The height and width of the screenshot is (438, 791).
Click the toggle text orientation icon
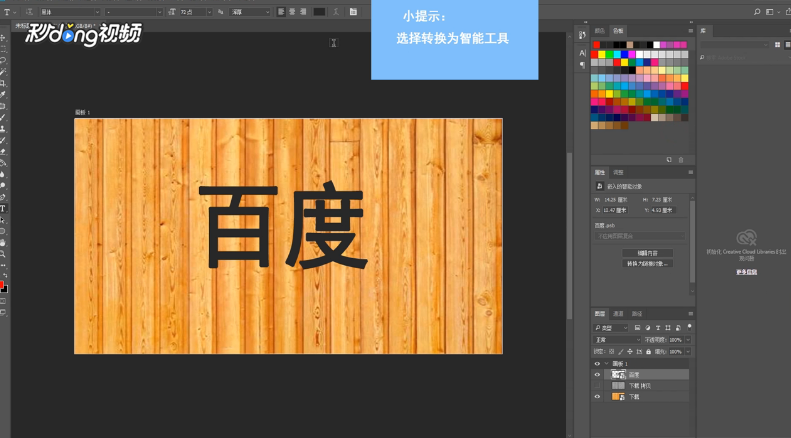coord(29,12)
